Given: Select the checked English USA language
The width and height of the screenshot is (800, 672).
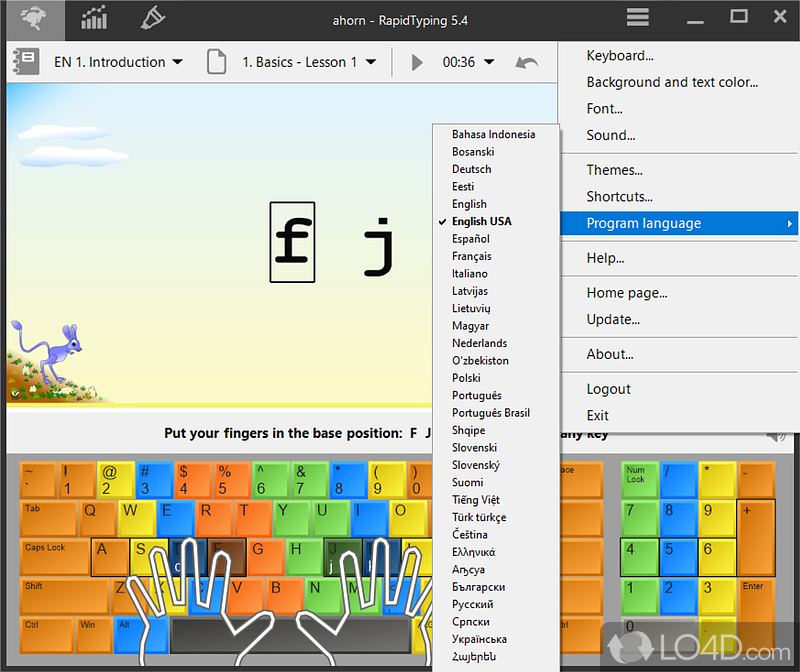Looking at the screenshot, I should (481, 221).
